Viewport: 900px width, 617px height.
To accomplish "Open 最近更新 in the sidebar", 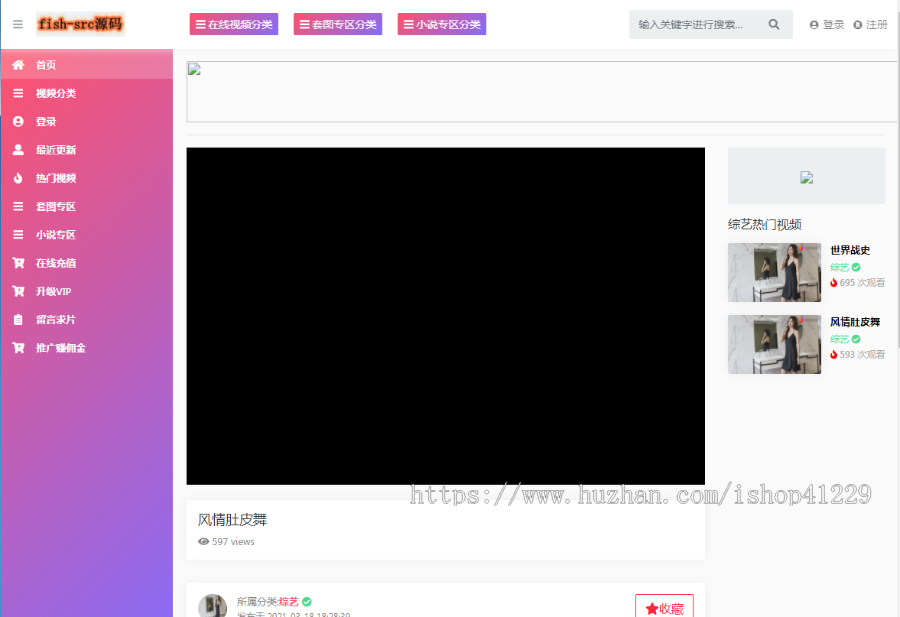I will (87, 150).
